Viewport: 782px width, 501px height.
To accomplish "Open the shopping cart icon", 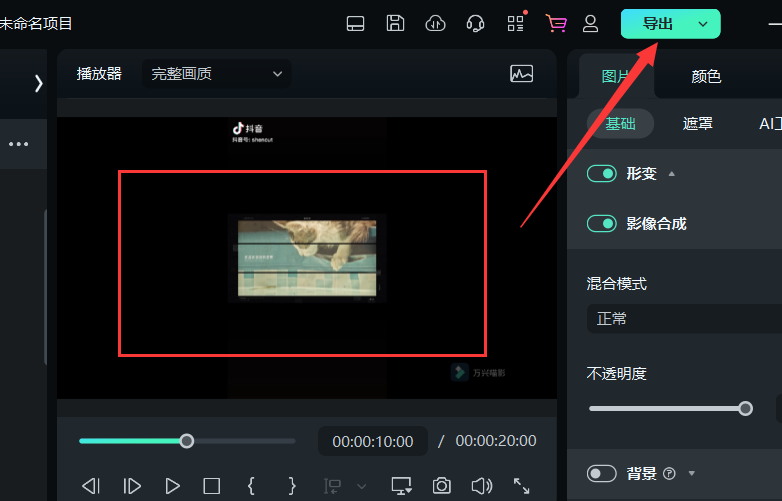I will pos(556,23).
